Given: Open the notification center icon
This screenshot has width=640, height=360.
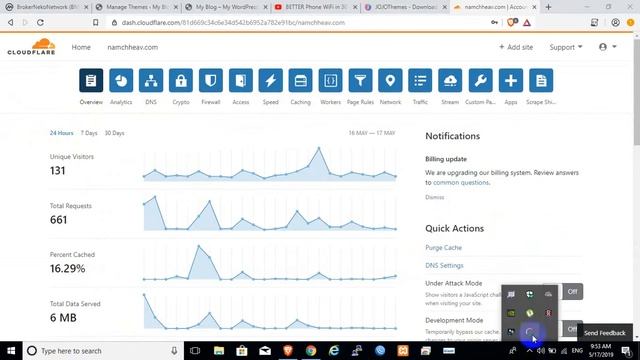Looking at the screenshot, I should click(626, 351).
